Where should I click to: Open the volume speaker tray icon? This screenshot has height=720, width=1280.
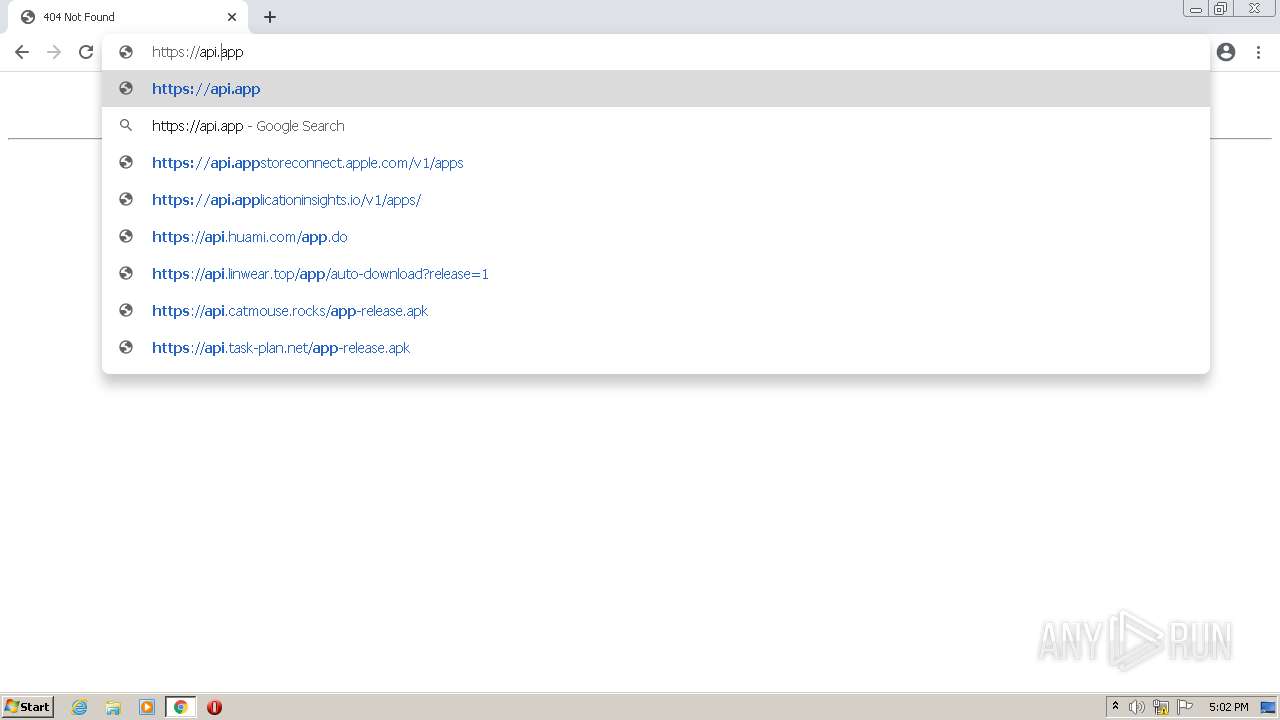tap(1137, 707)
